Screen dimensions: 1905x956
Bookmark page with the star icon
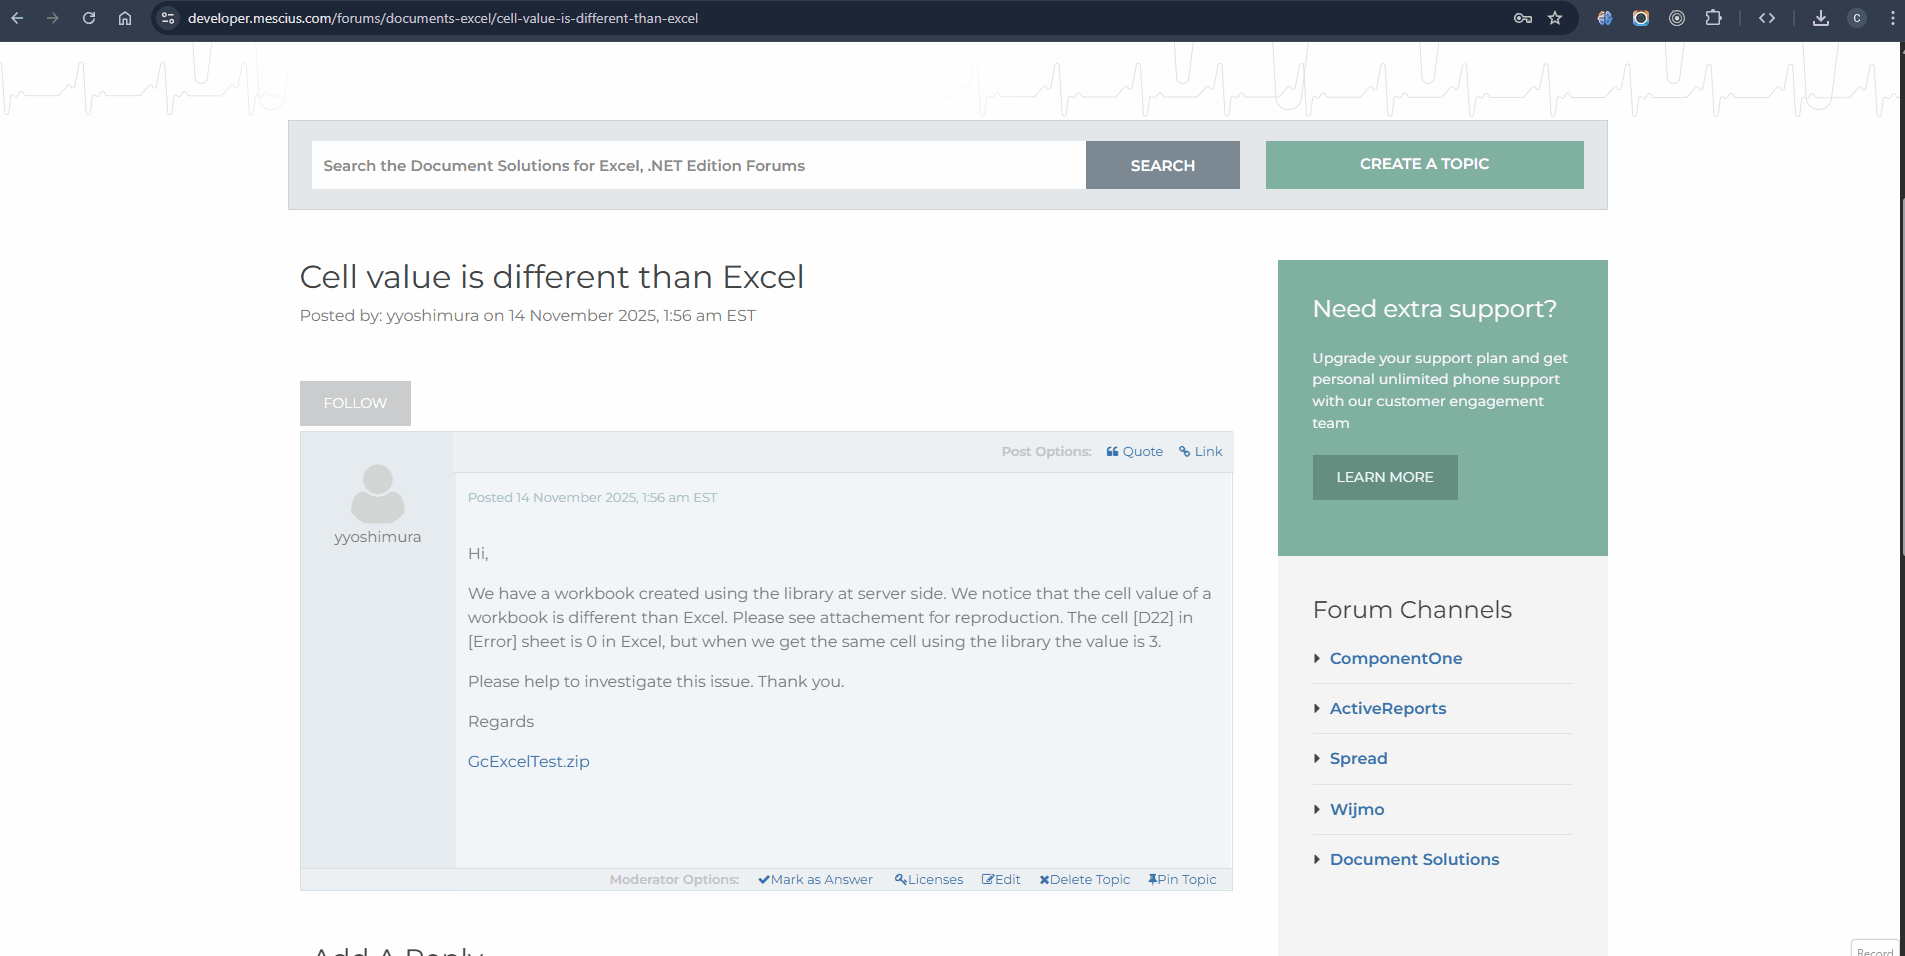(x=1555, y=18)
